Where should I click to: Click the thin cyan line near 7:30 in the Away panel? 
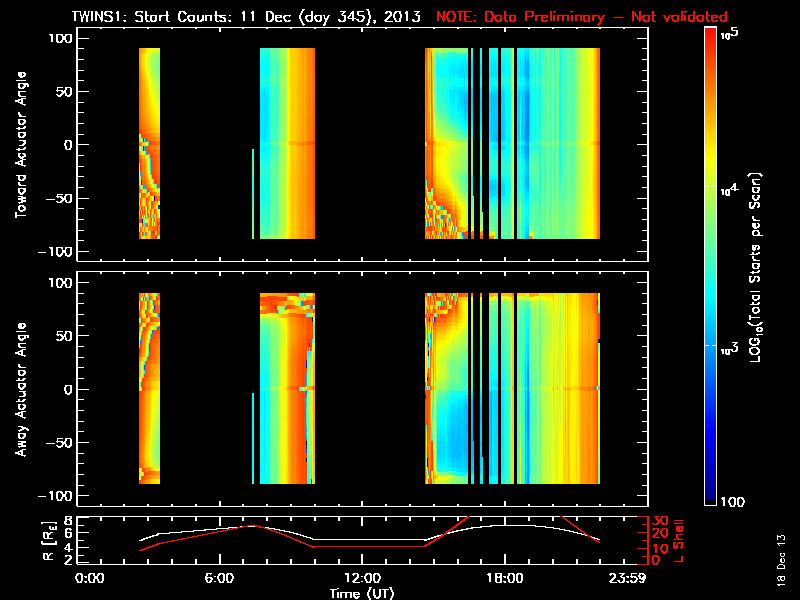click(253, 438)
